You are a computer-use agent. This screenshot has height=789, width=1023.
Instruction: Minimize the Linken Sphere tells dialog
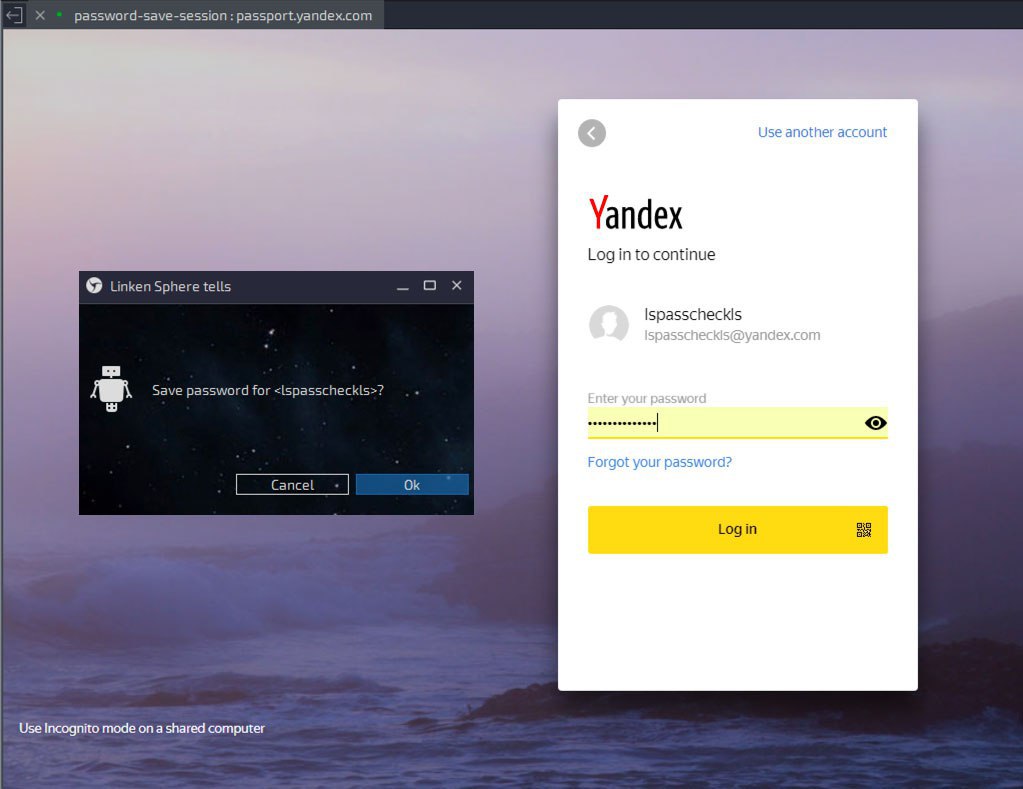tap(403, 286)
